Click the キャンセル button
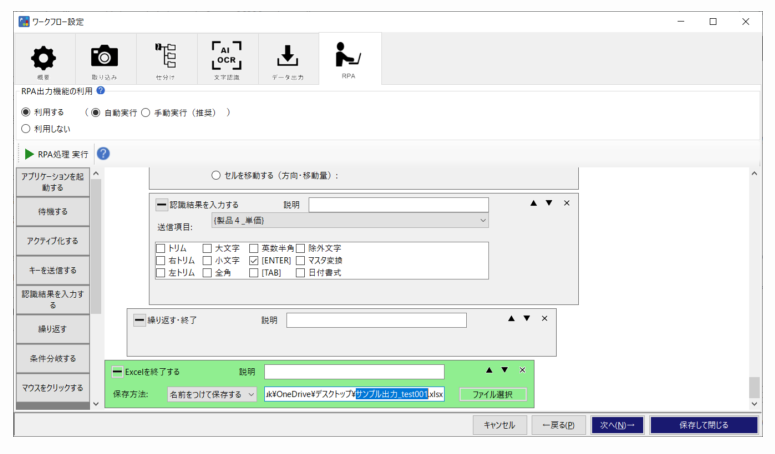The height and width of the screenshot is (454, 775). [499, 425]
